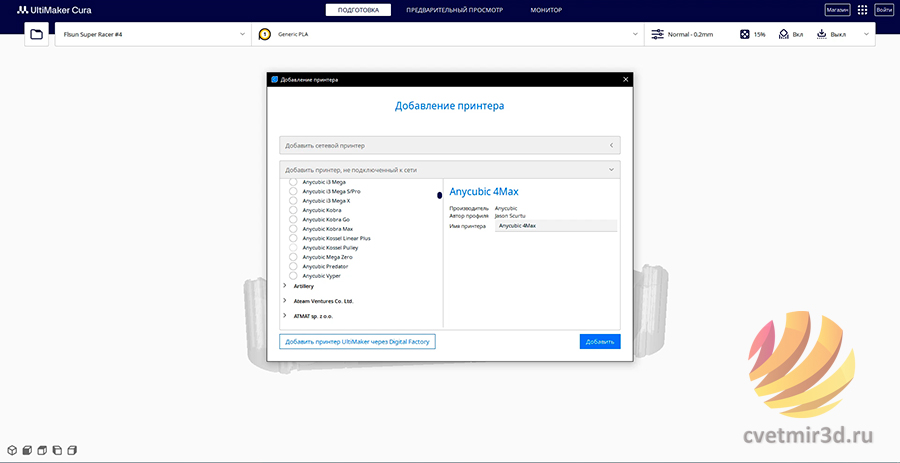Click the Jason Scurtu profile author text
The width and height of the screenshot is (900, 463).
(510, 216)
